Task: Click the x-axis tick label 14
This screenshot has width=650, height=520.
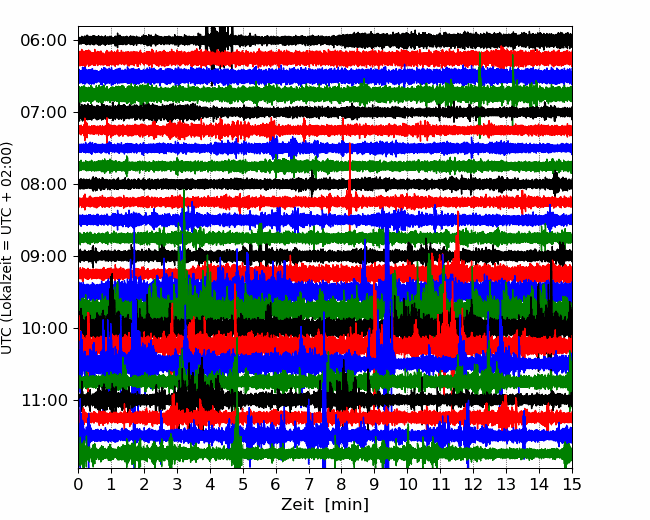Action: [539, 484]
